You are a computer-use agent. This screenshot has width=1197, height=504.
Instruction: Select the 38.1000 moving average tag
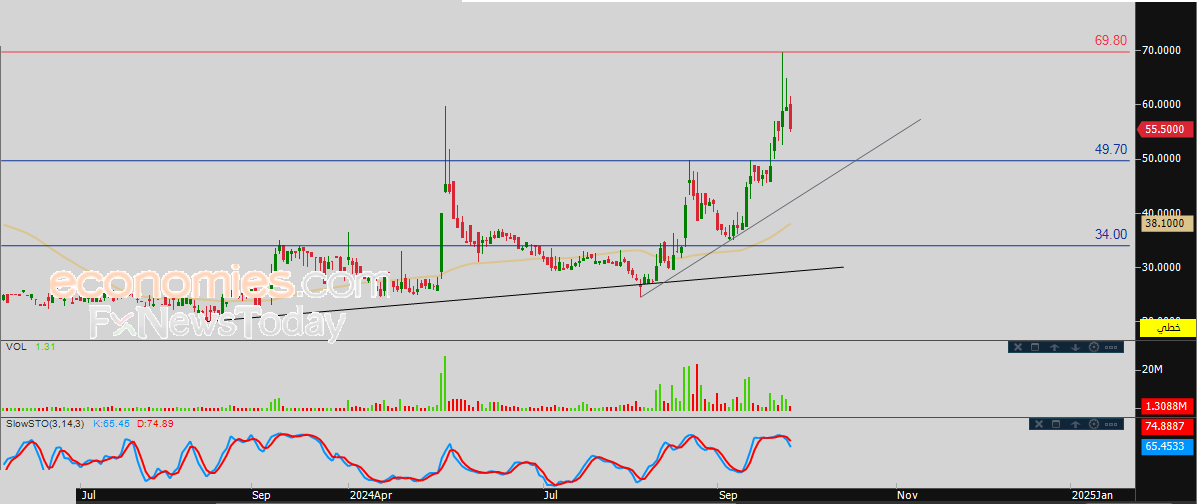pyautogui.click(x=1167, y=224)
